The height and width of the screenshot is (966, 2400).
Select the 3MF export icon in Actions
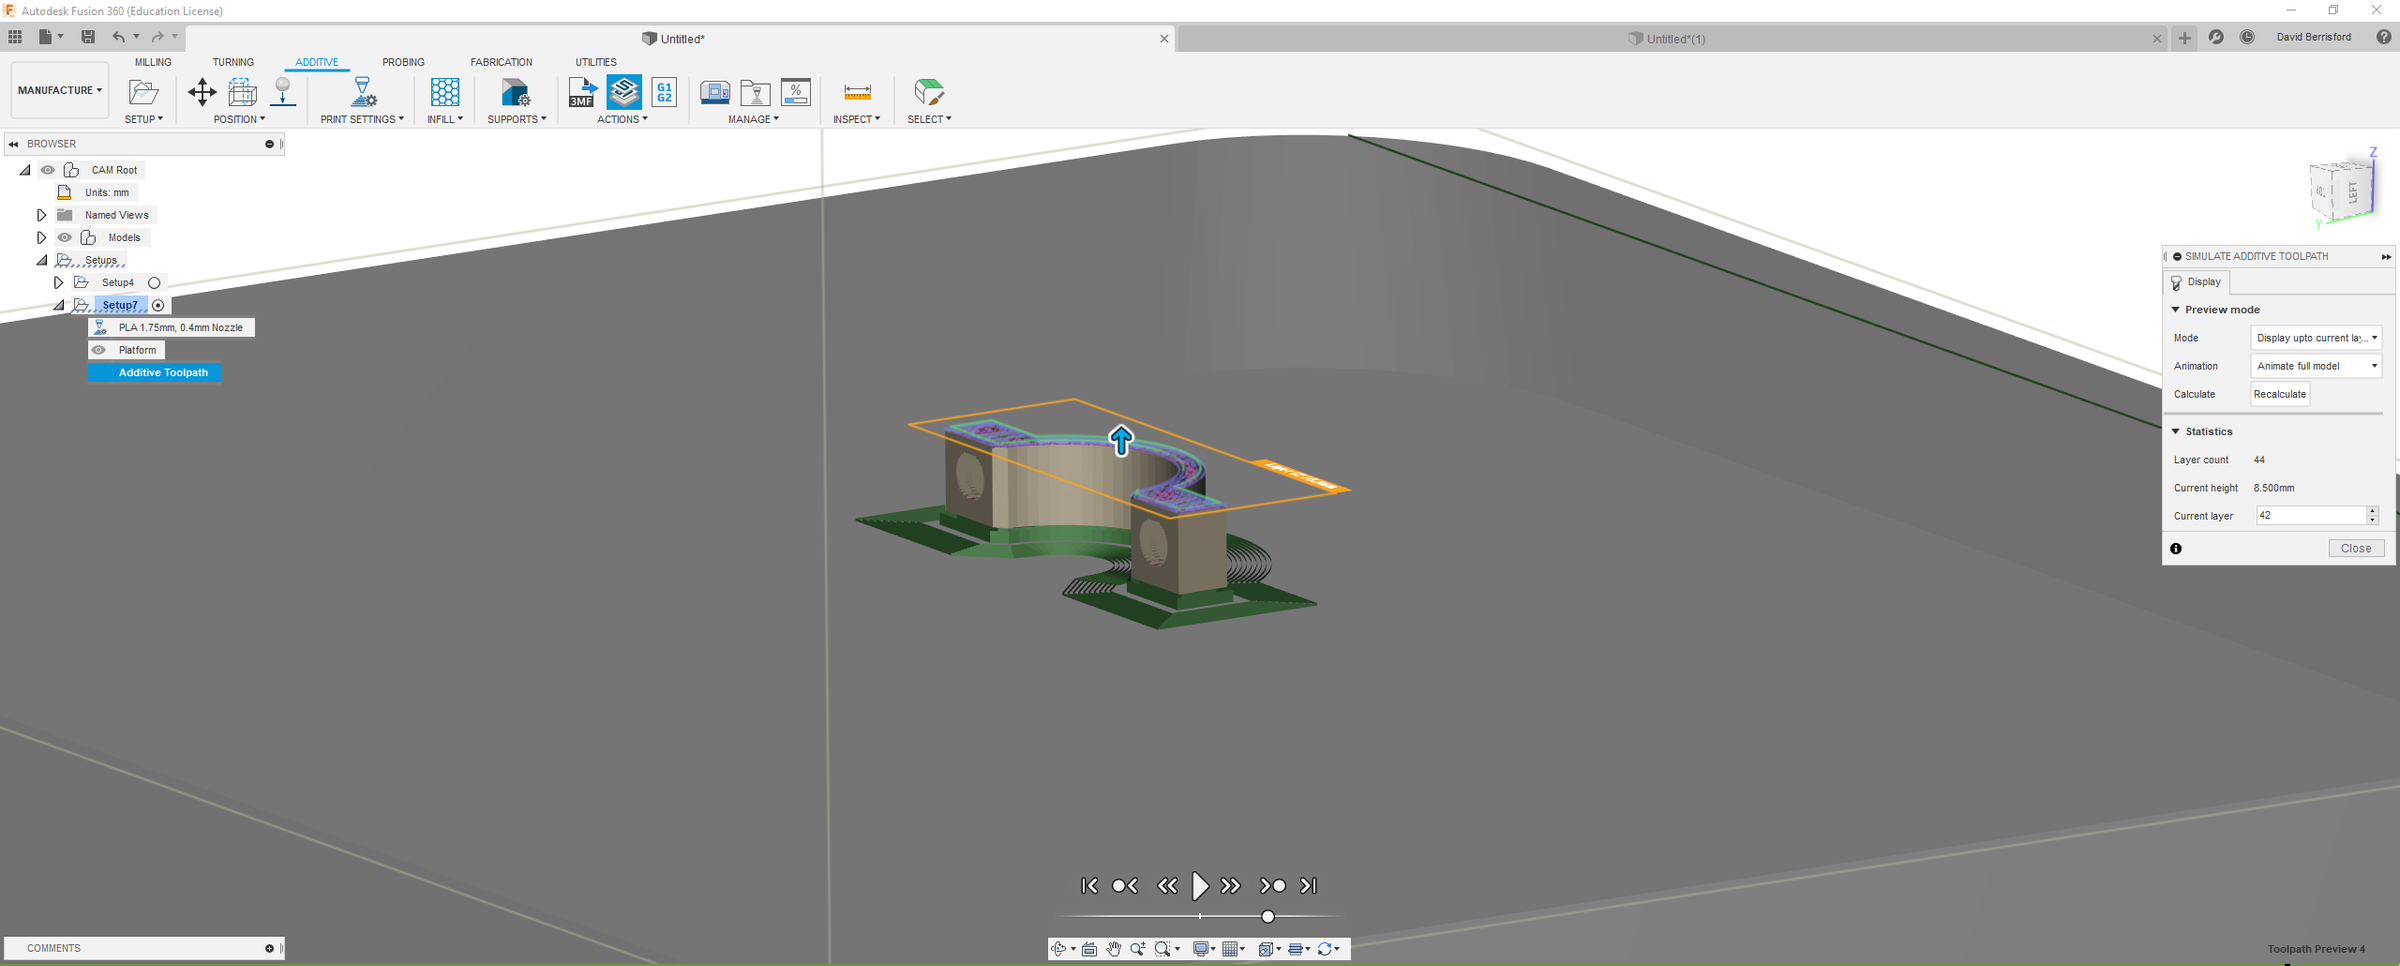click(x=581, y=92)
